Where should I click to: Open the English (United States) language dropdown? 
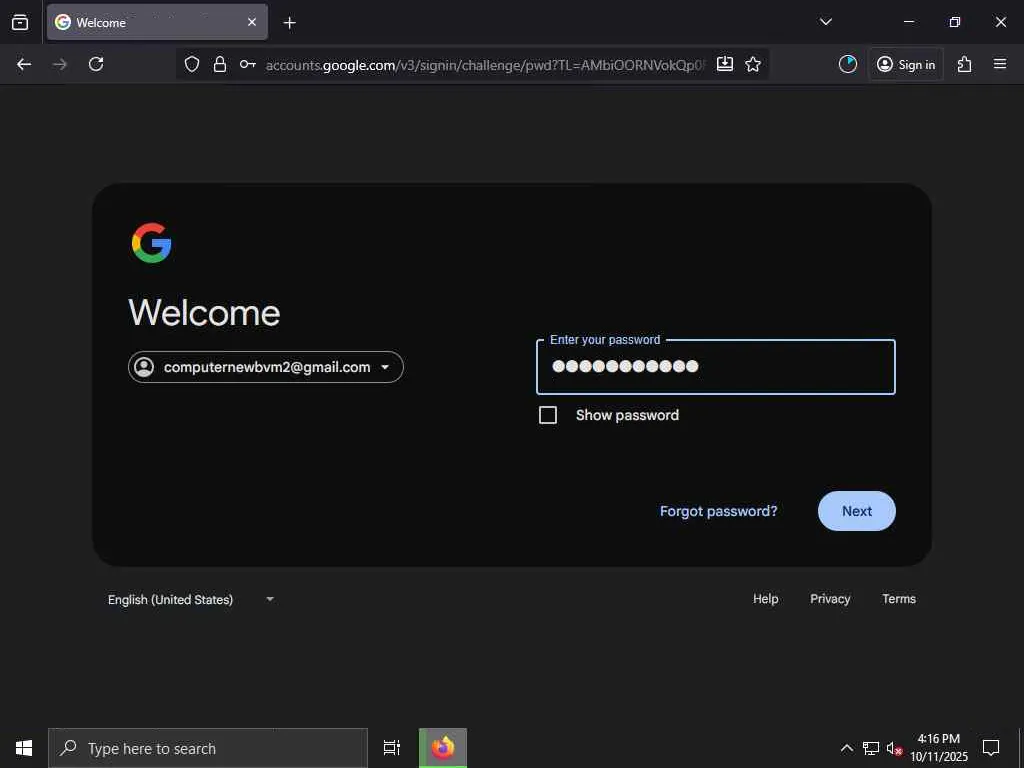click(x=191, y=600)
